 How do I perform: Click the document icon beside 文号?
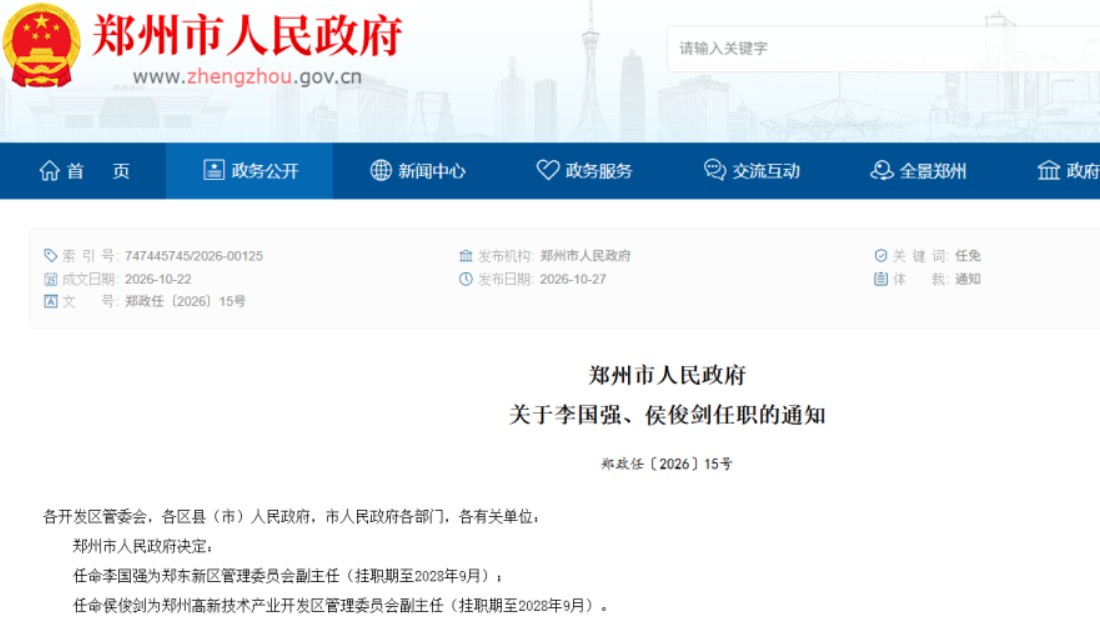pos(51,302)
